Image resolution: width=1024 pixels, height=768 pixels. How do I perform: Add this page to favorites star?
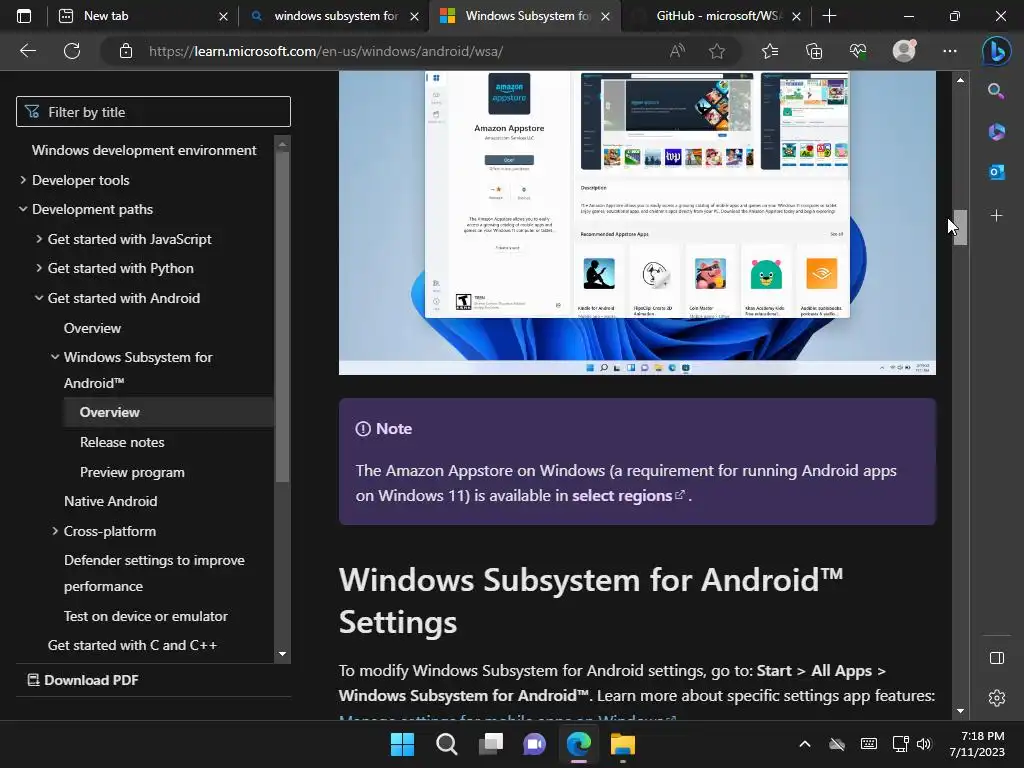coord(717,51)
